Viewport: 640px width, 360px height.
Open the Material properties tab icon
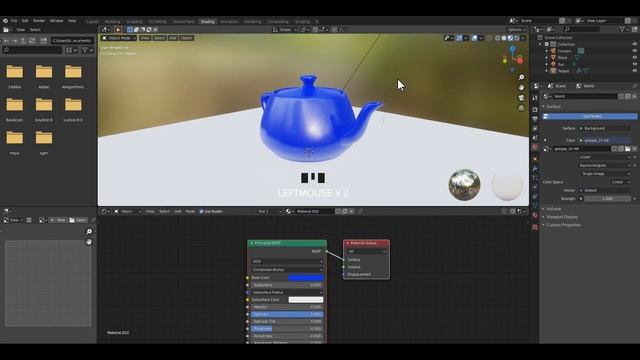535,216
